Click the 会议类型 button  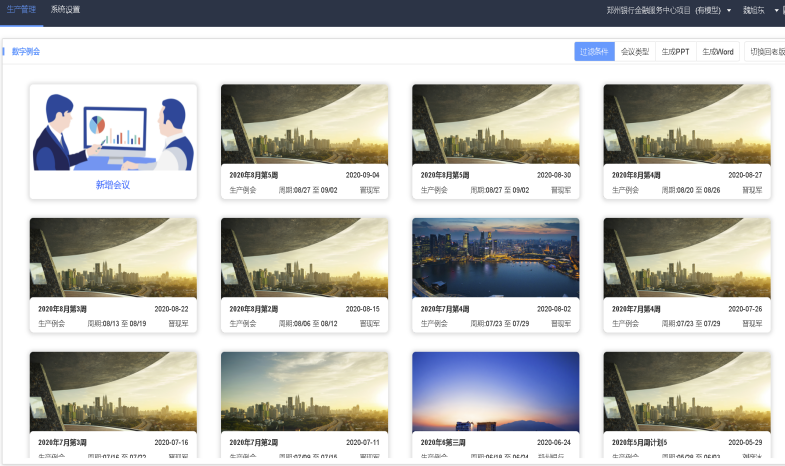coord(635,52)
